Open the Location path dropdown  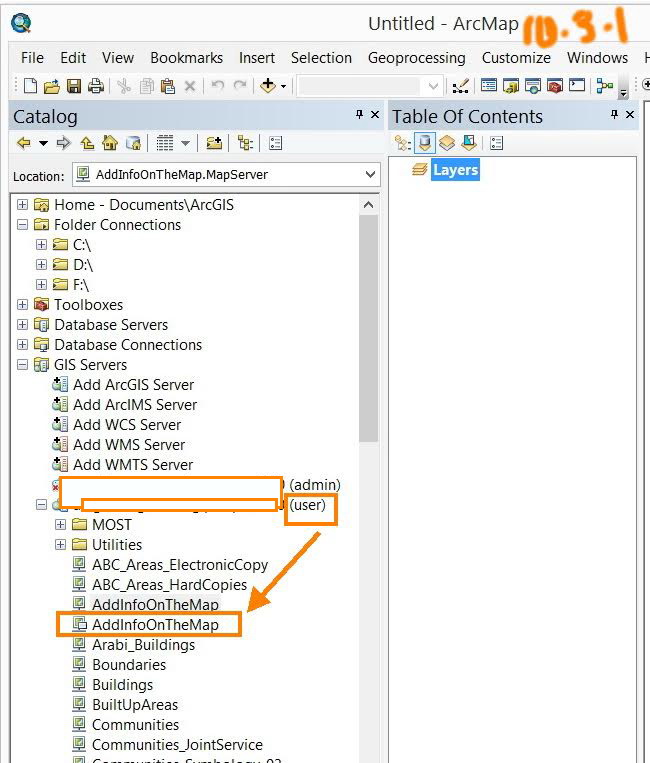click(x=370, y=174)
